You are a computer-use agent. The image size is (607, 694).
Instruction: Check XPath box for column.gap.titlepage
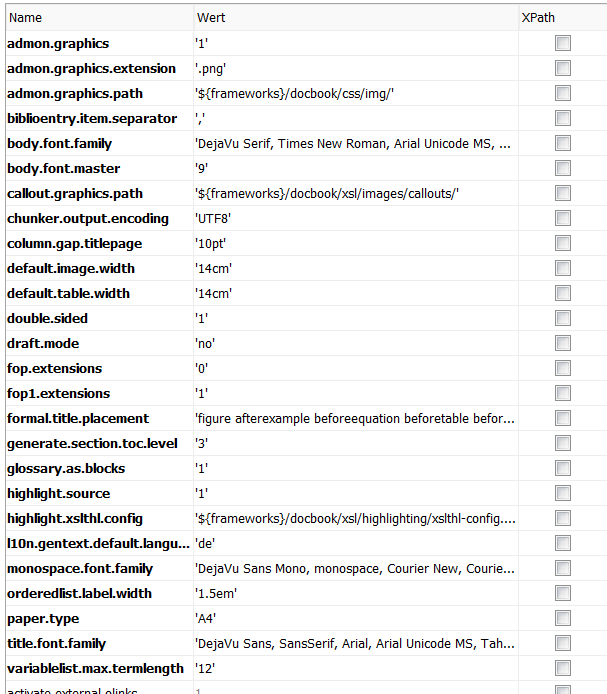pos(563,243)
